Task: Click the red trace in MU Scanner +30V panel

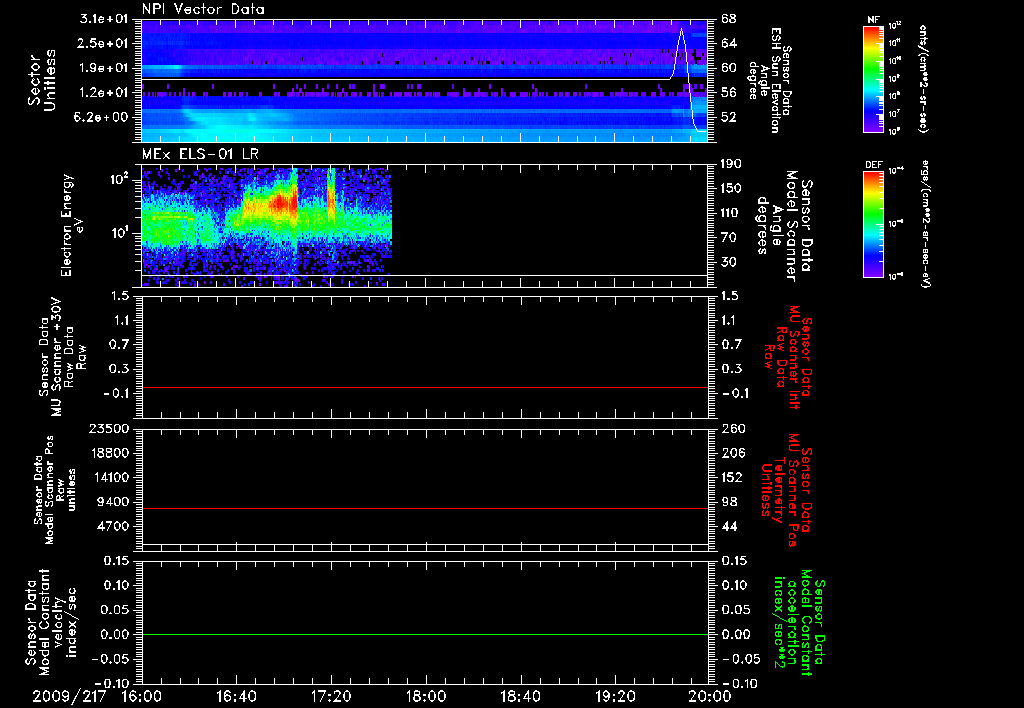Action: (425, 388)
